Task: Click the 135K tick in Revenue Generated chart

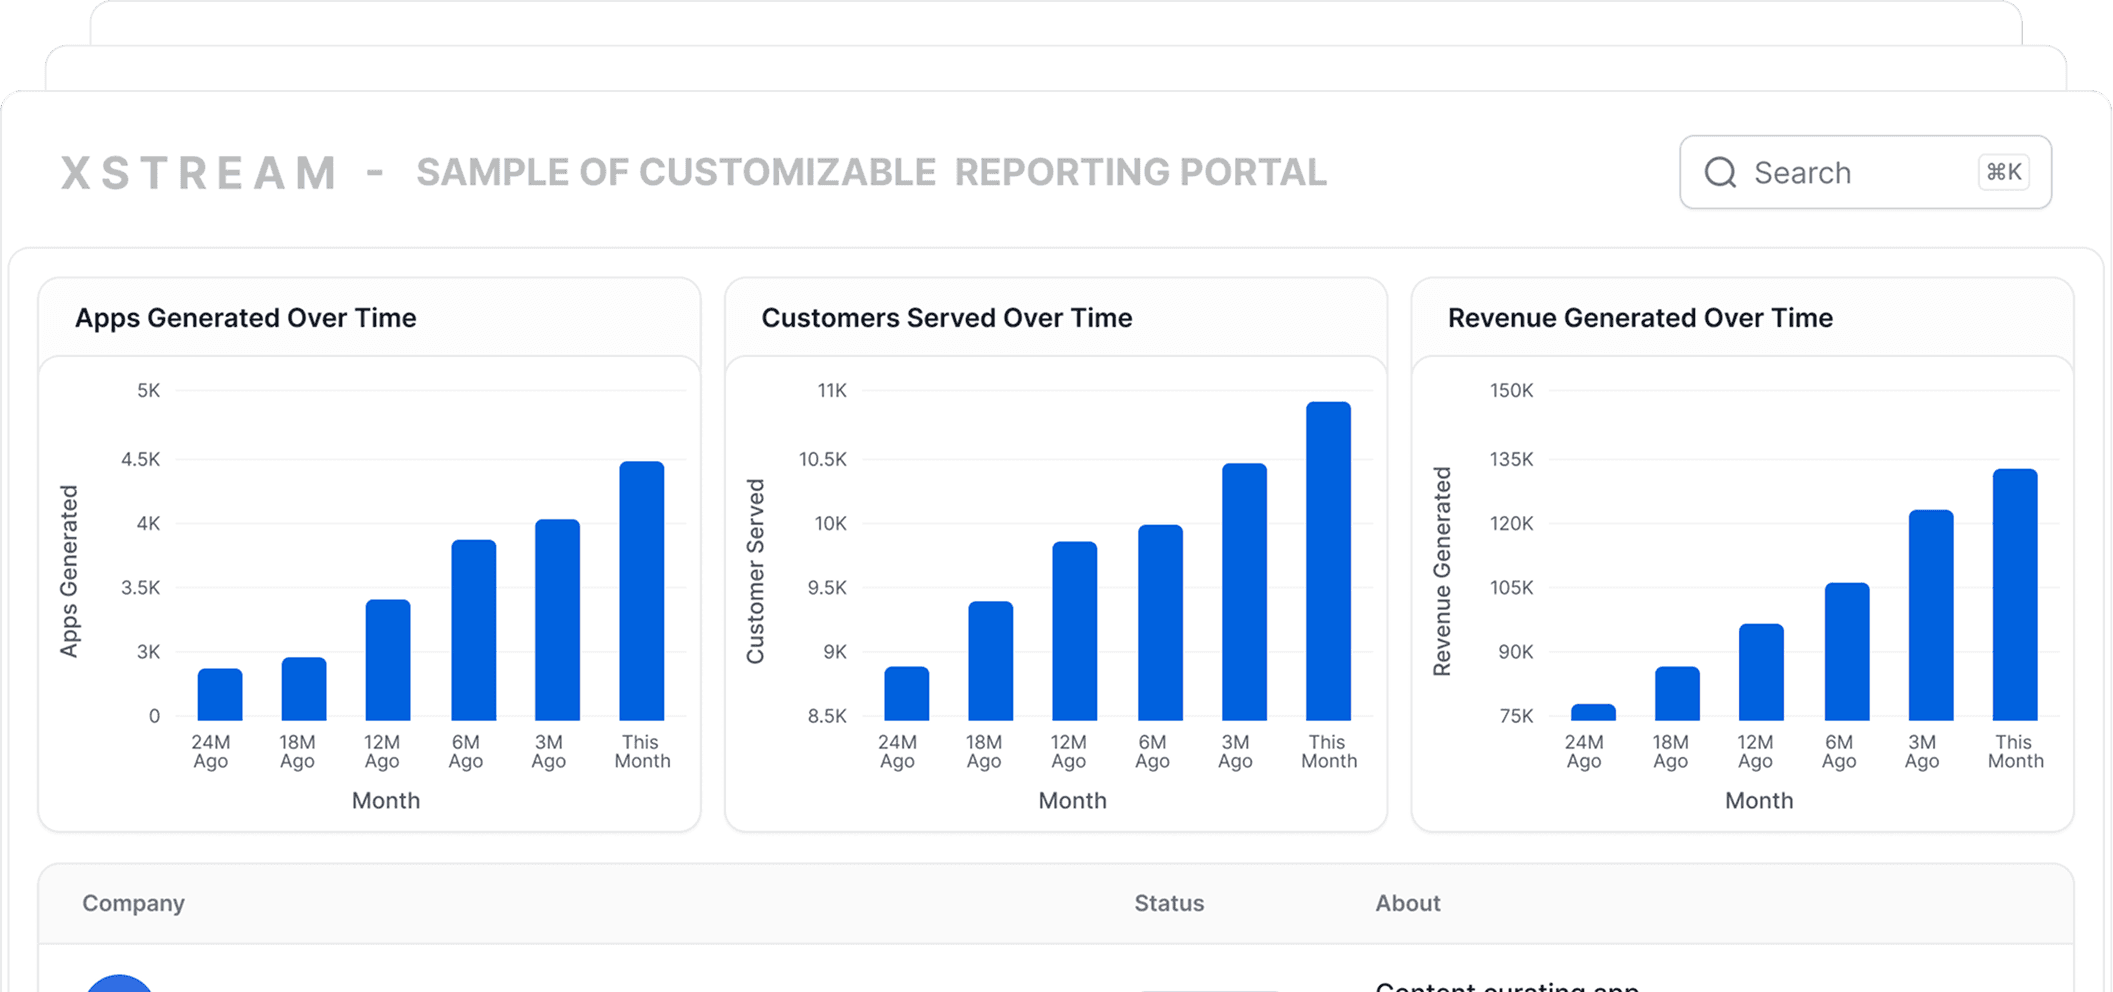Action: coord(1511,459)
